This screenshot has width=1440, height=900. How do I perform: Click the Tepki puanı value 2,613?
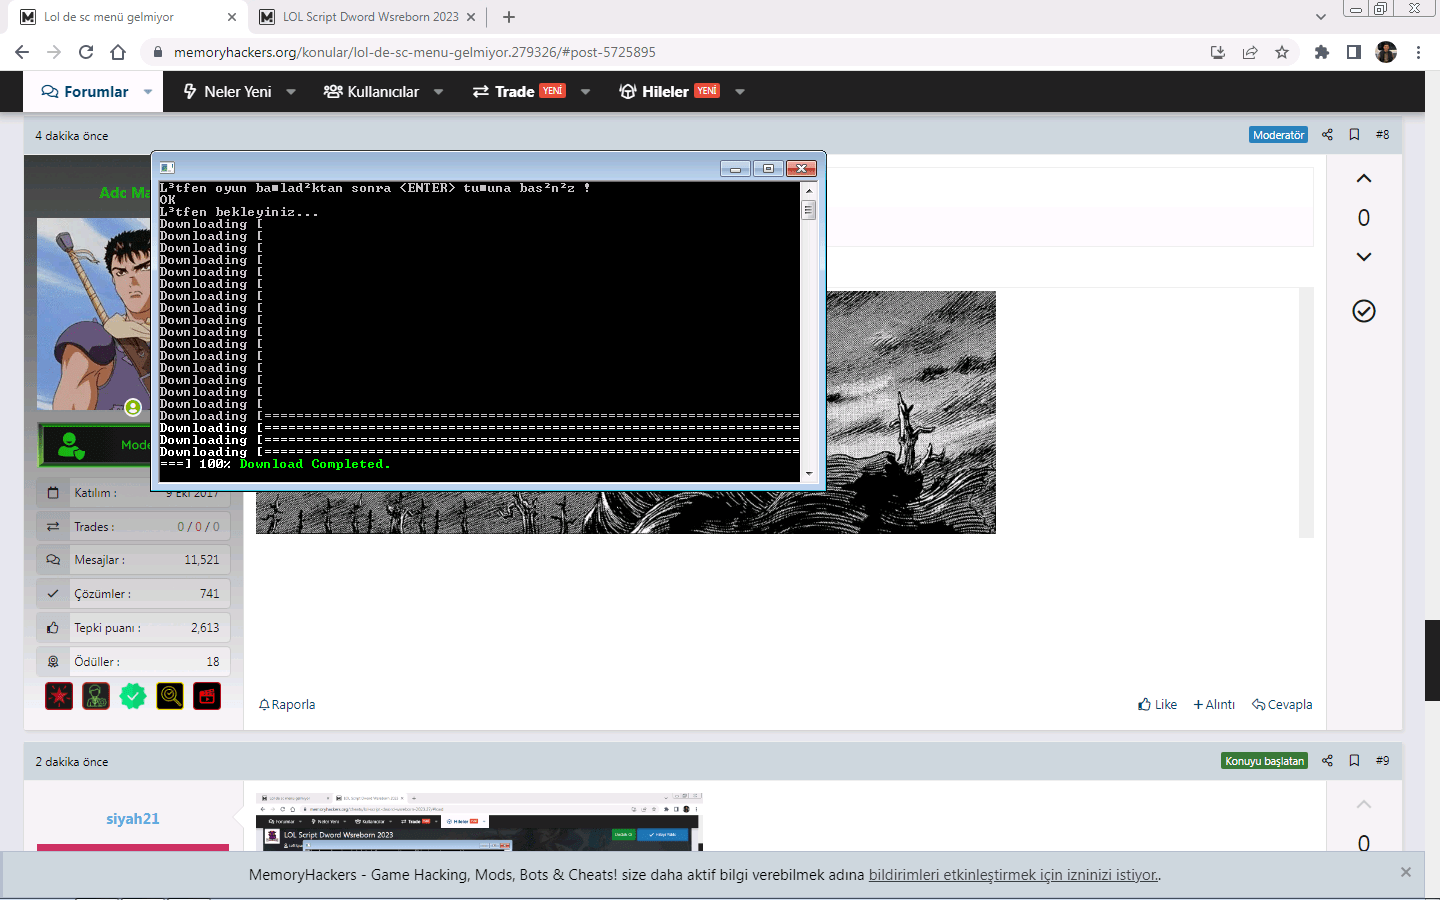click(205, 628)
